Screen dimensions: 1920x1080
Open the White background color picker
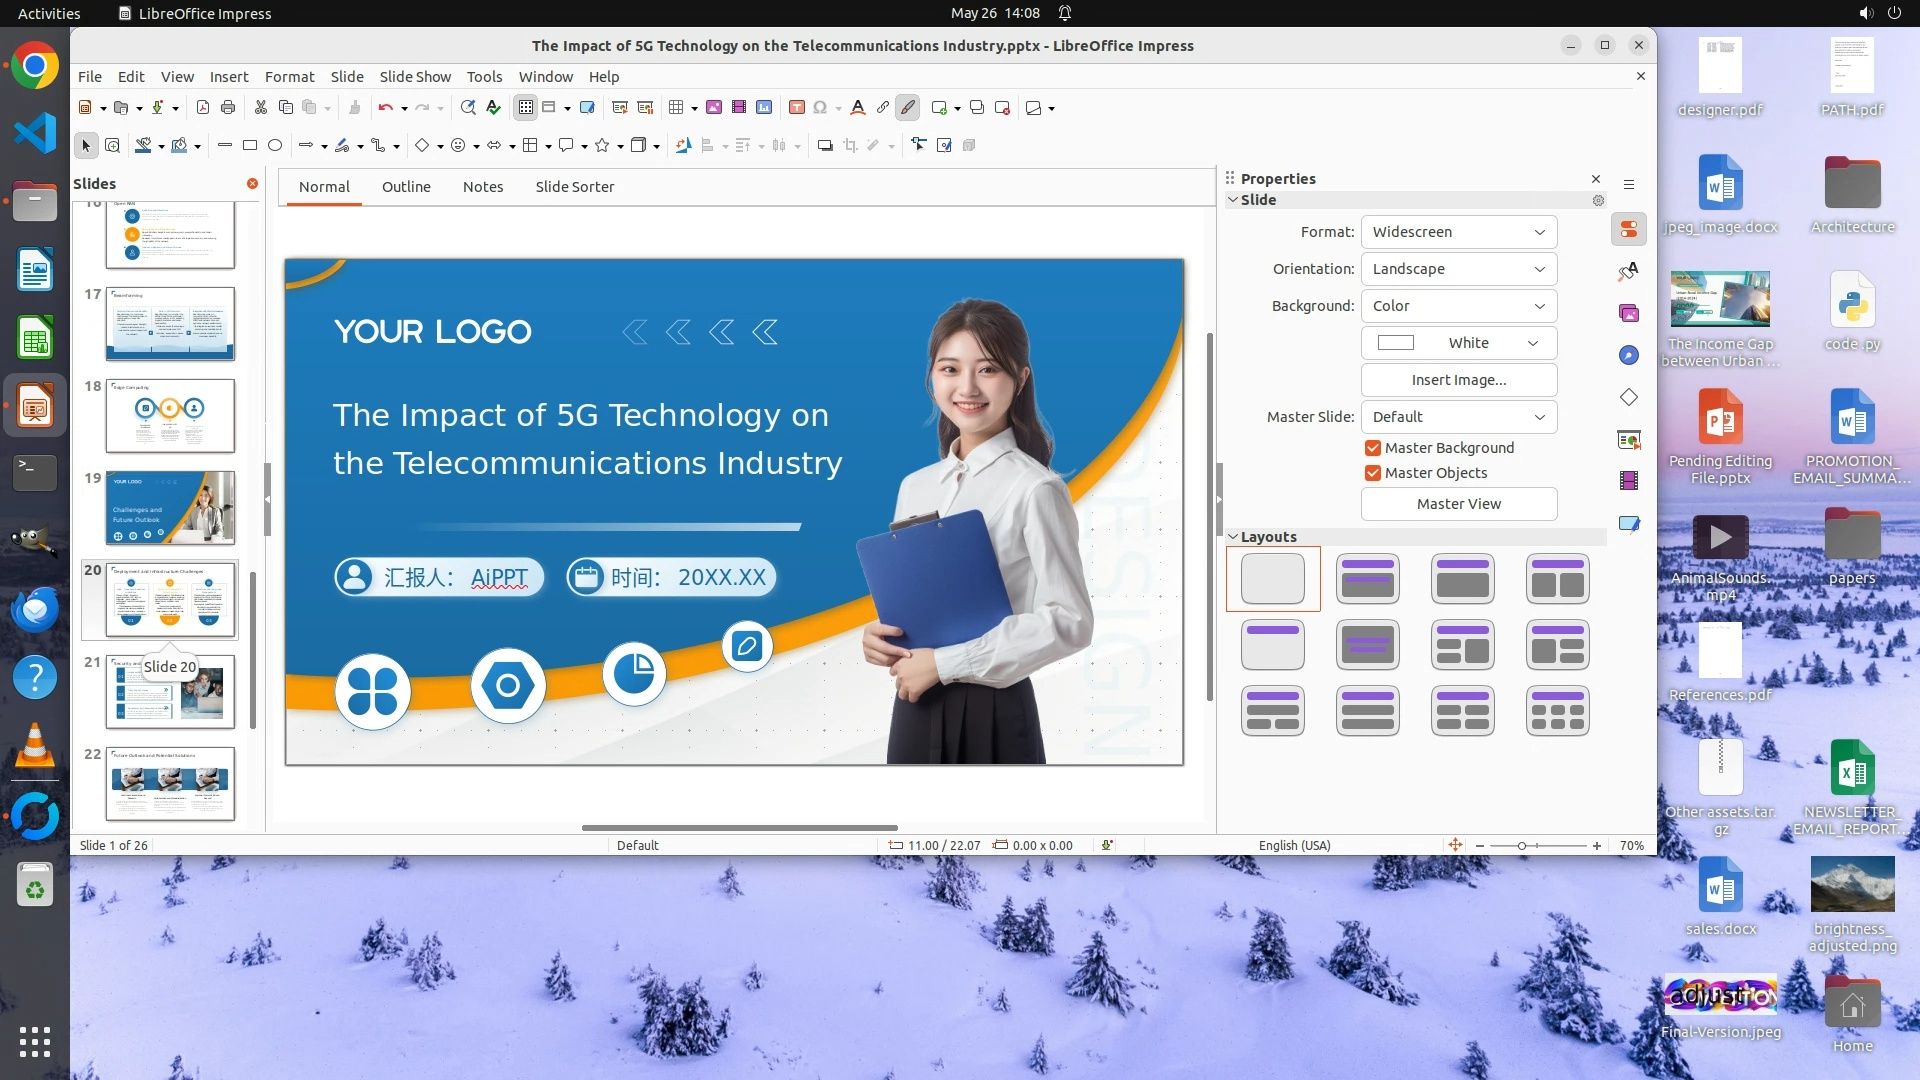pos(1458,343)
